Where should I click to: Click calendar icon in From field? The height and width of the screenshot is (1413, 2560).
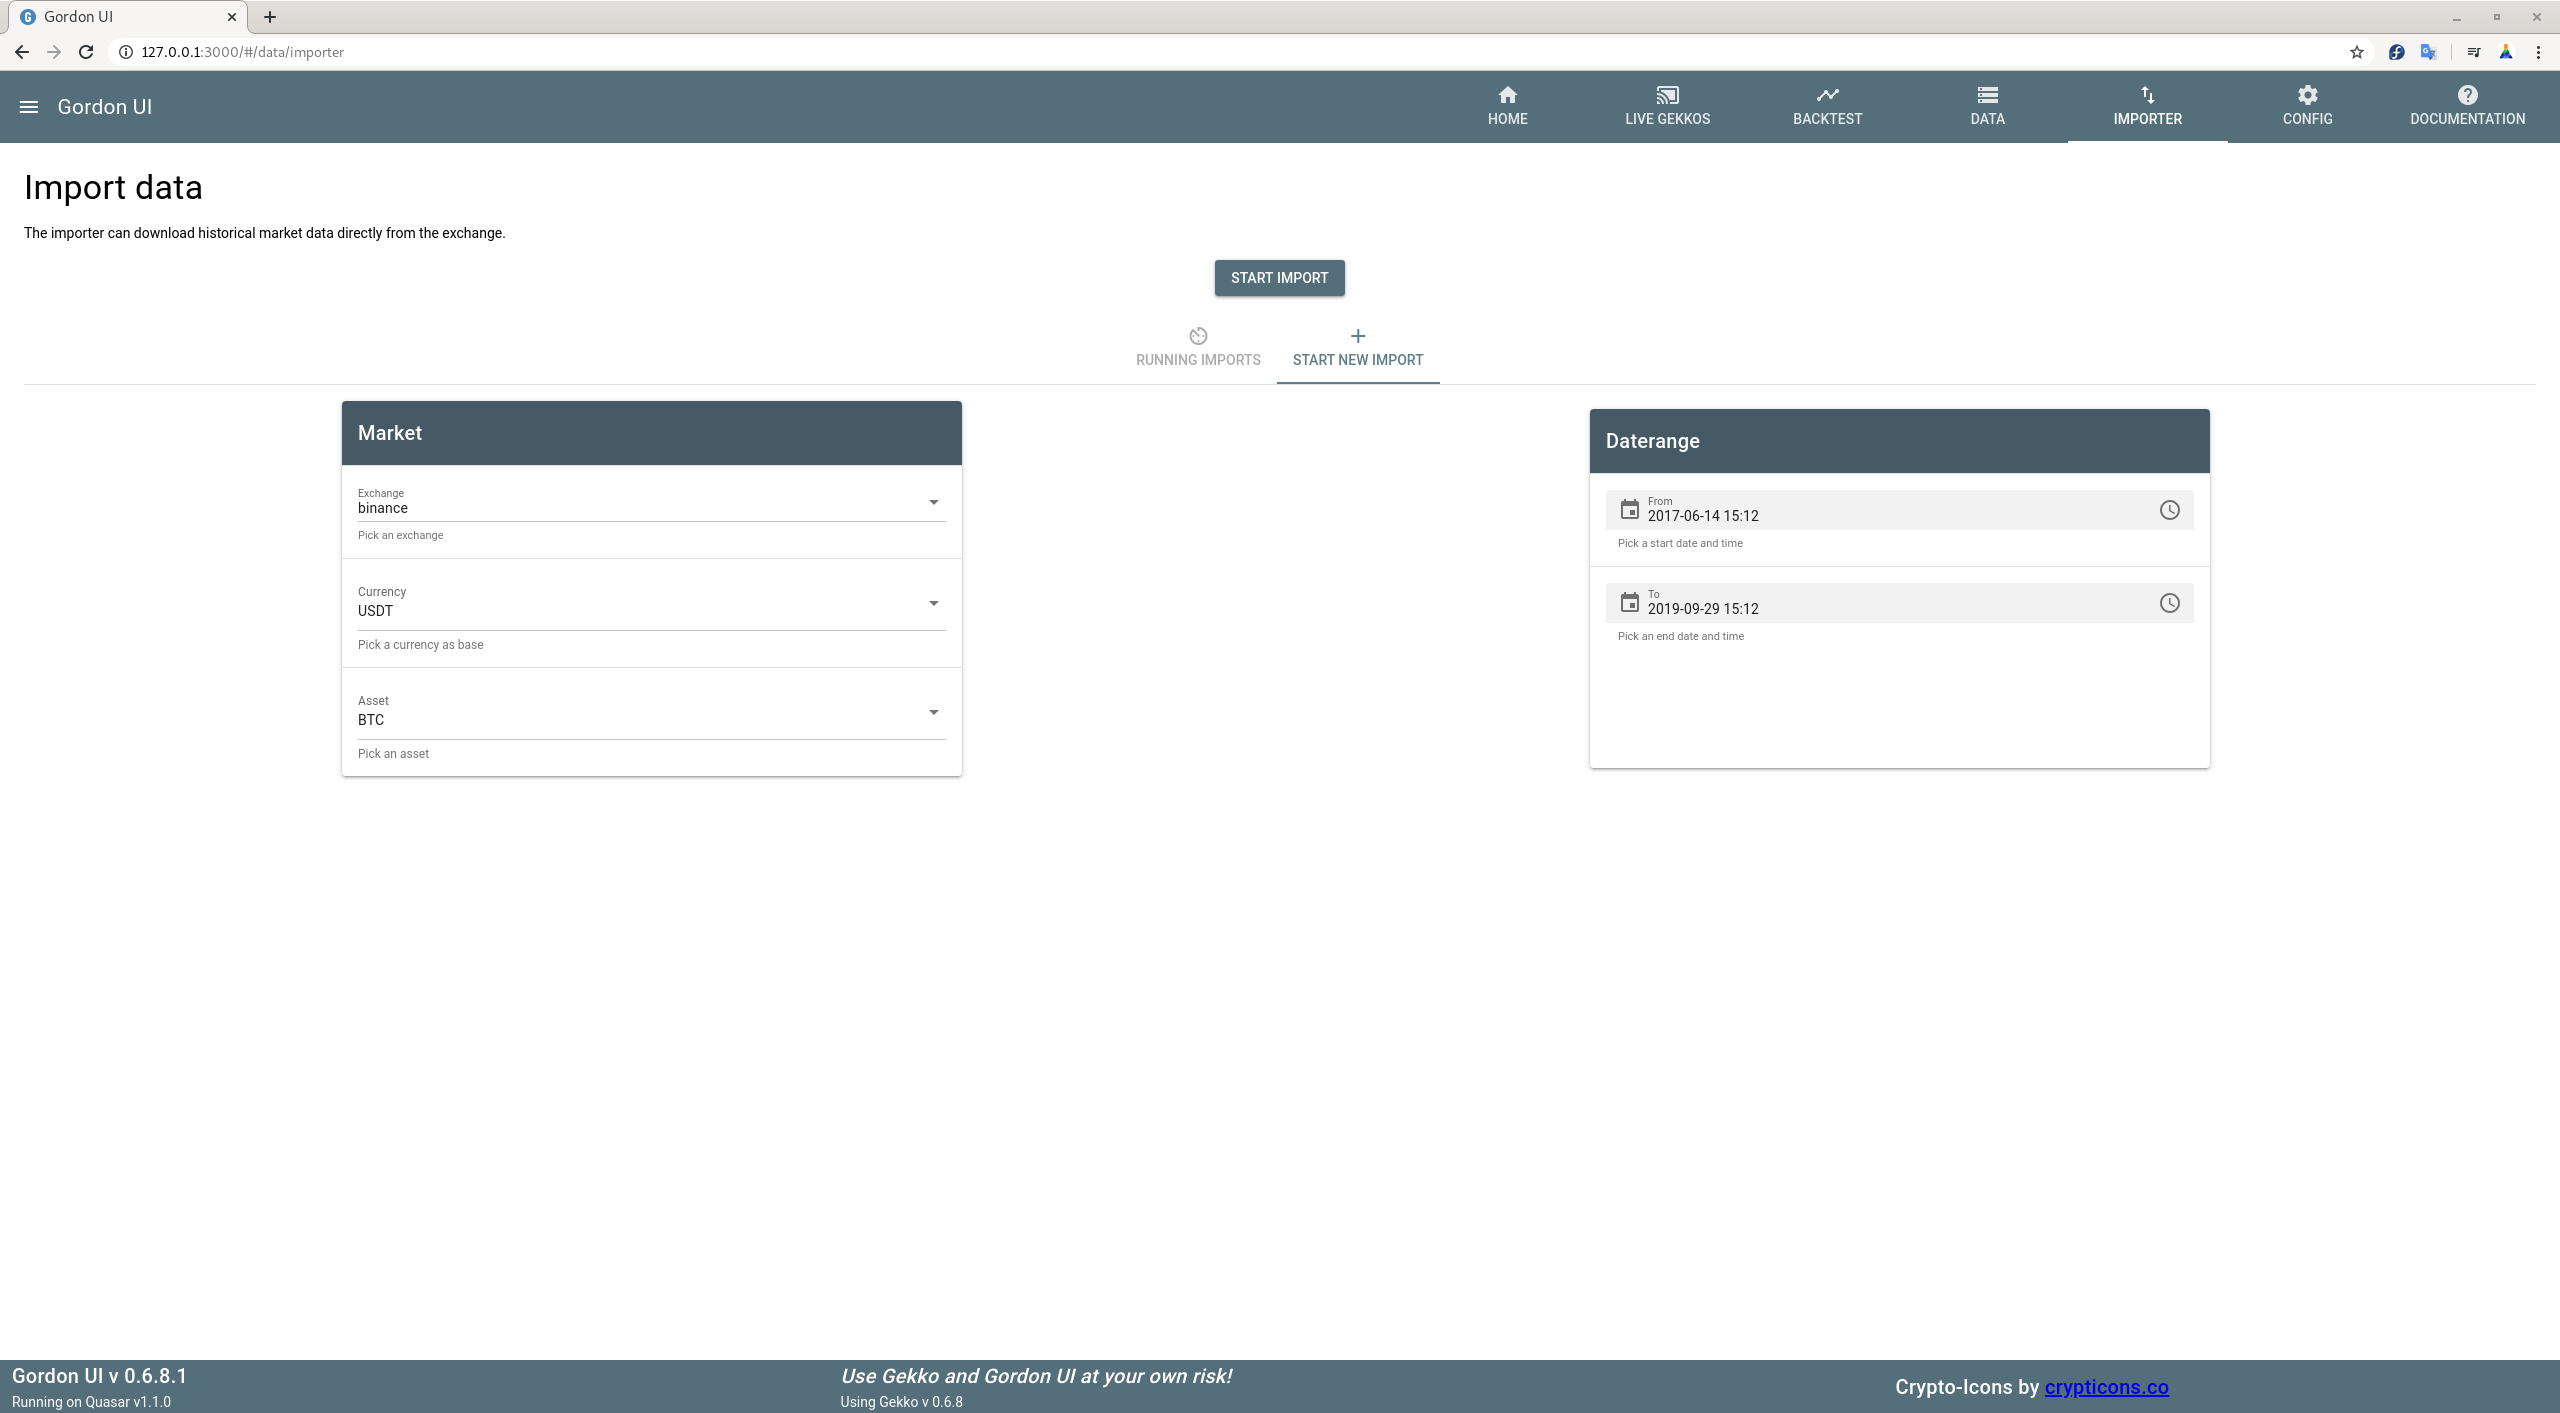[1629, 510]
